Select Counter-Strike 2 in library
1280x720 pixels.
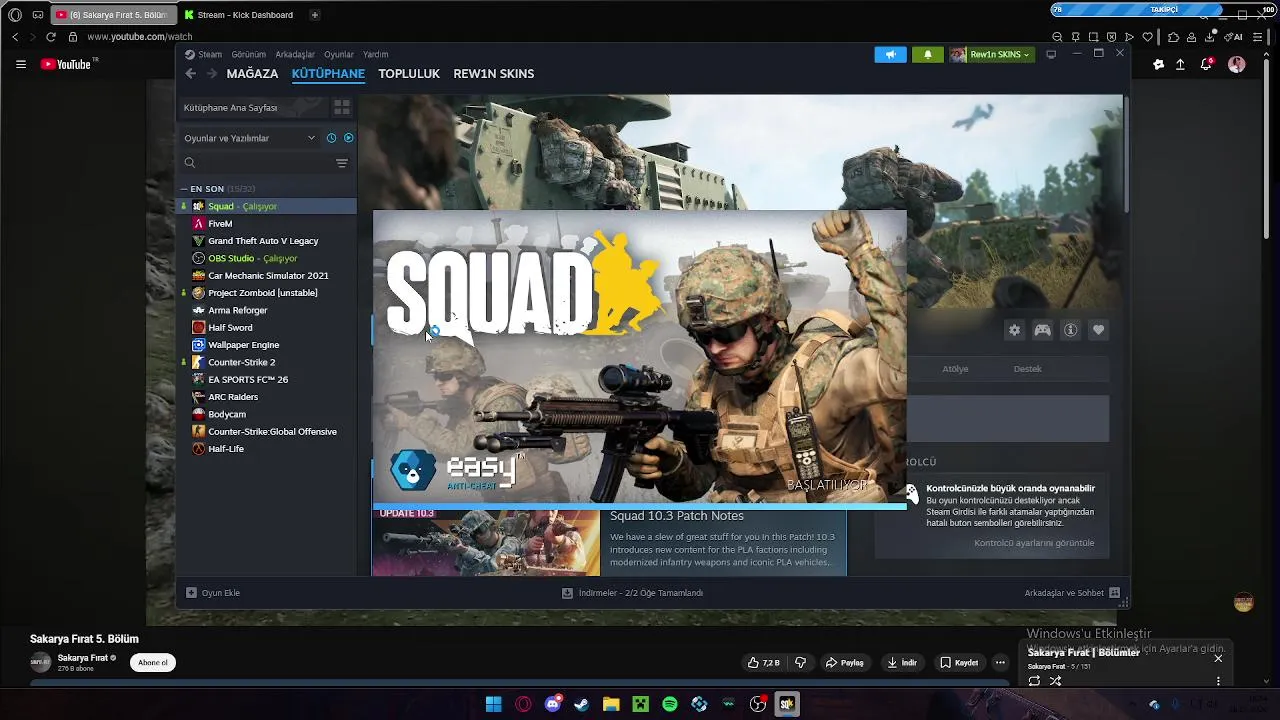(x=267, y=362)
